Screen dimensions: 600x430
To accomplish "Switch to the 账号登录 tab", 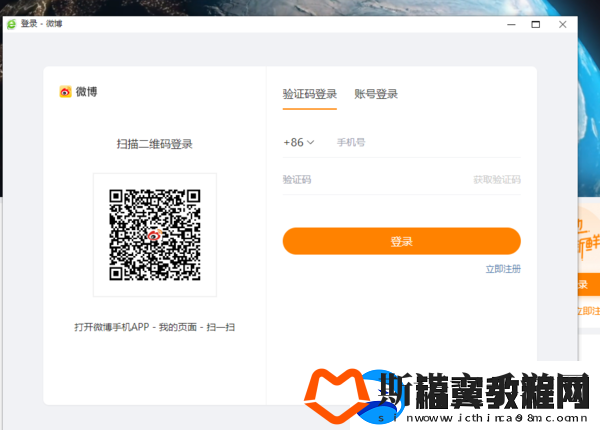I will click(x=376, y=94).
